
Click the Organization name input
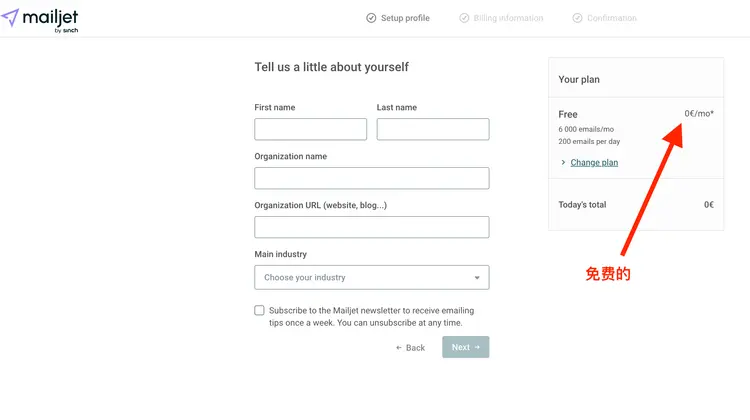(x=371, y=178)
